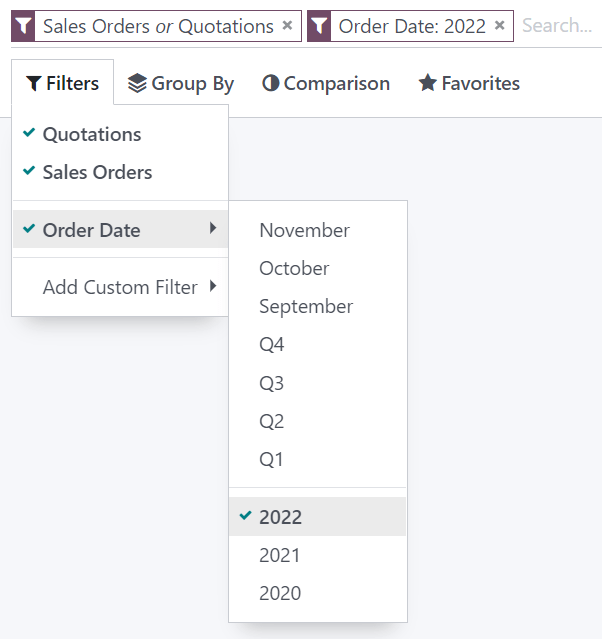Click the Search input field
Viewport: 602px width, 639px height.
click(x=556, y=26)
